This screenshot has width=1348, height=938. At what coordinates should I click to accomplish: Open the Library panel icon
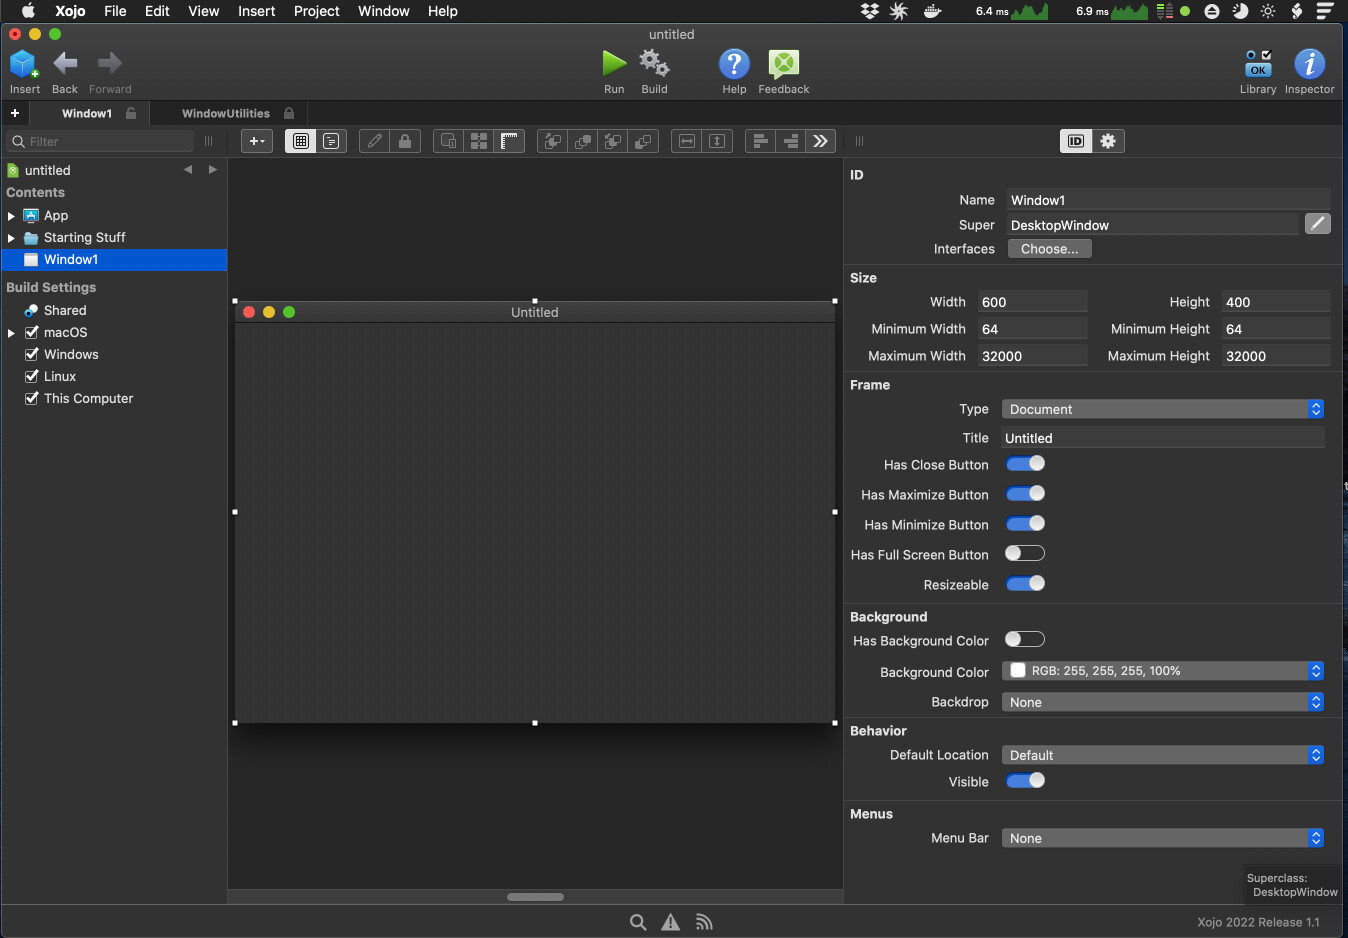(x=1258, y=64)
